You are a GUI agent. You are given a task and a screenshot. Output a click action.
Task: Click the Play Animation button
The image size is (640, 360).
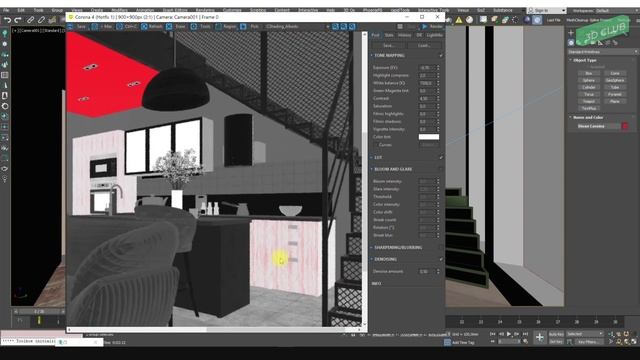[x=509, y=334]
